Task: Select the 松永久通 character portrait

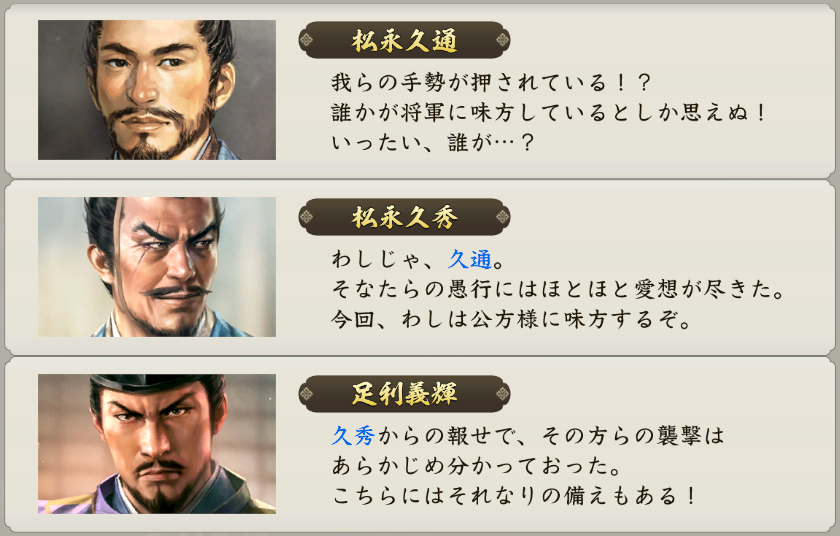Action: click(x=157, y=90)
